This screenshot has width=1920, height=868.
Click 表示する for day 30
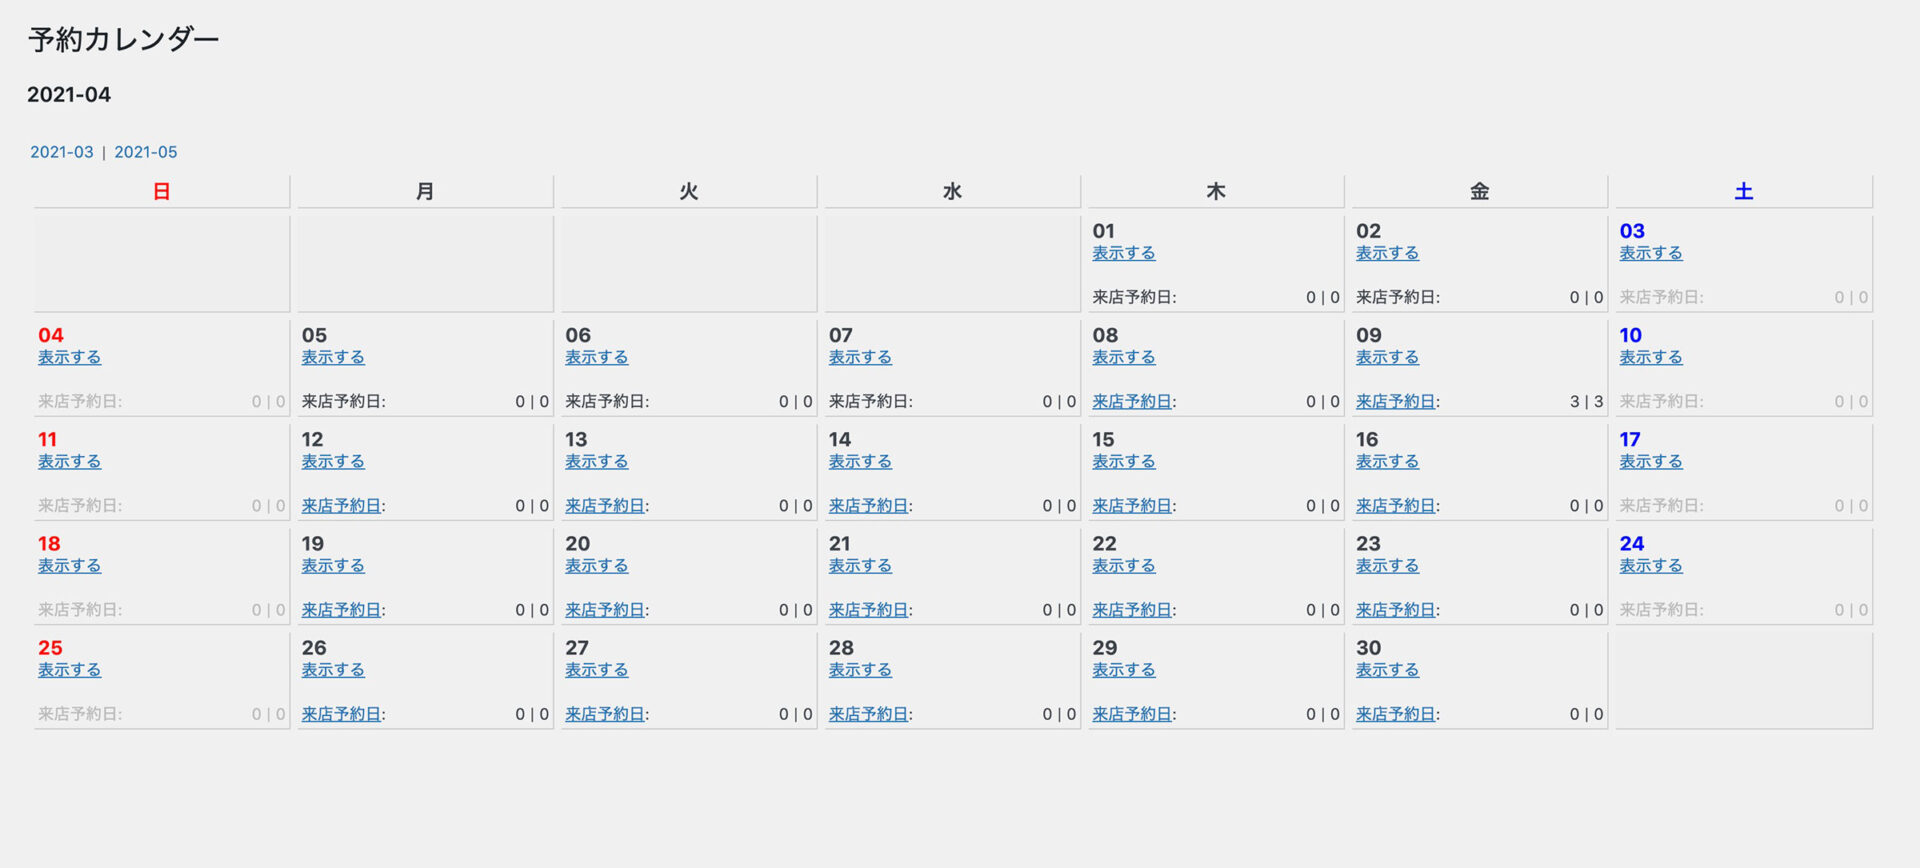pos(1387,670)
